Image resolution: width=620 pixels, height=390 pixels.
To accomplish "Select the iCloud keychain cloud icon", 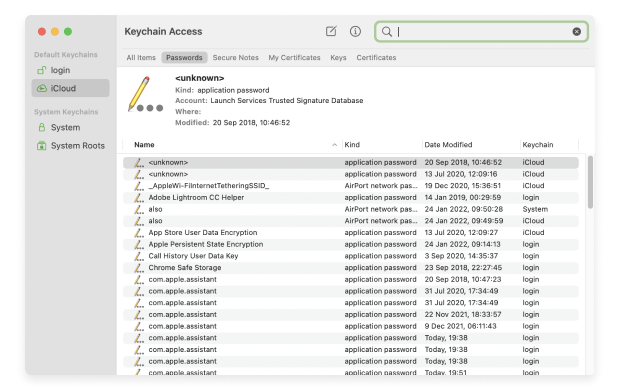I will pos(42,88).
